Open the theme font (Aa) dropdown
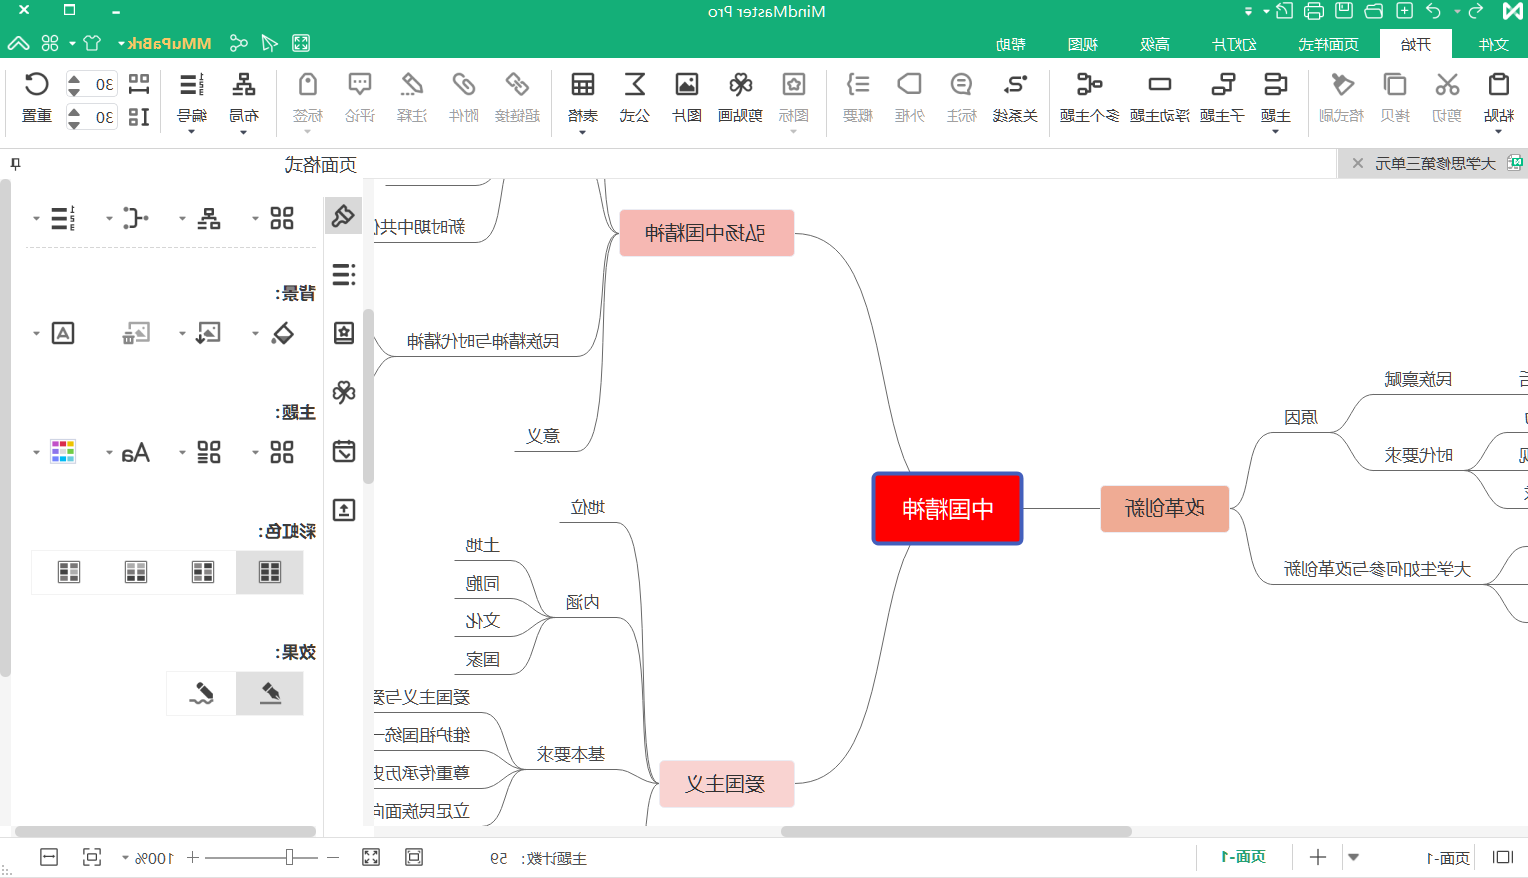This screenshot has height=878, width=1528. (109, 452)
